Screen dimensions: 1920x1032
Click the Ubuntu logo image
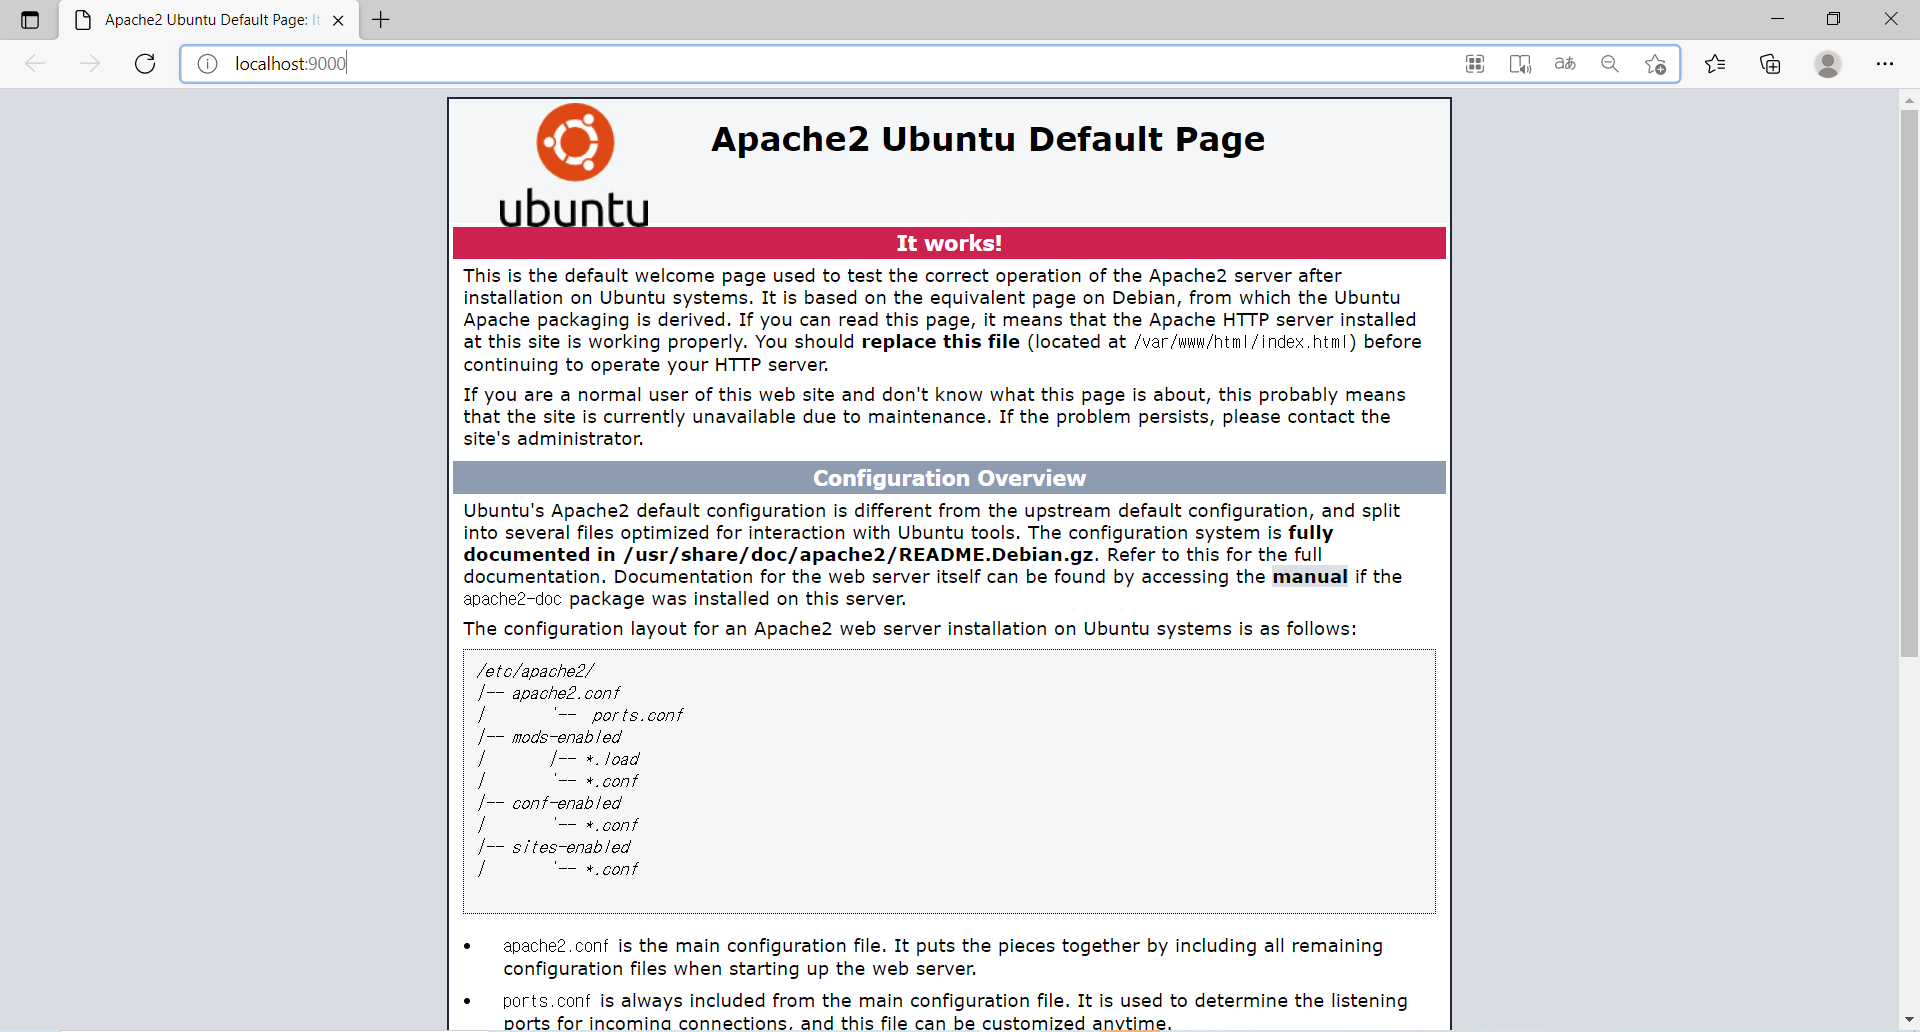point(574,165)
